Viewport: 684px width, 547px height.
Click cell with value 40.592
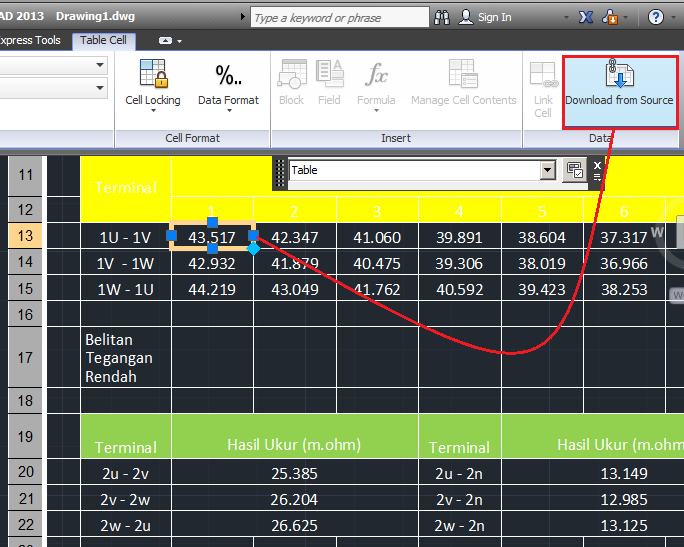[460, 290]
